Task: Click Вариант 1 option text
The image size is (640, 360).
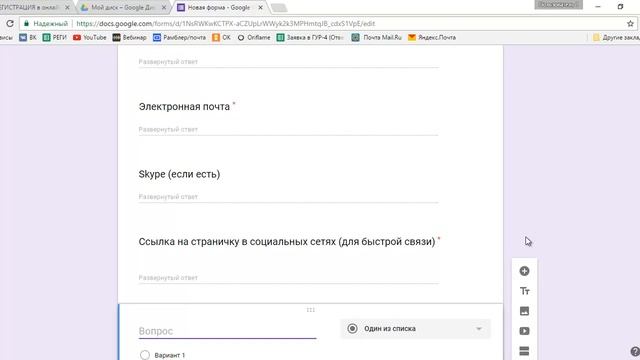Action: [x=169, y=356]
